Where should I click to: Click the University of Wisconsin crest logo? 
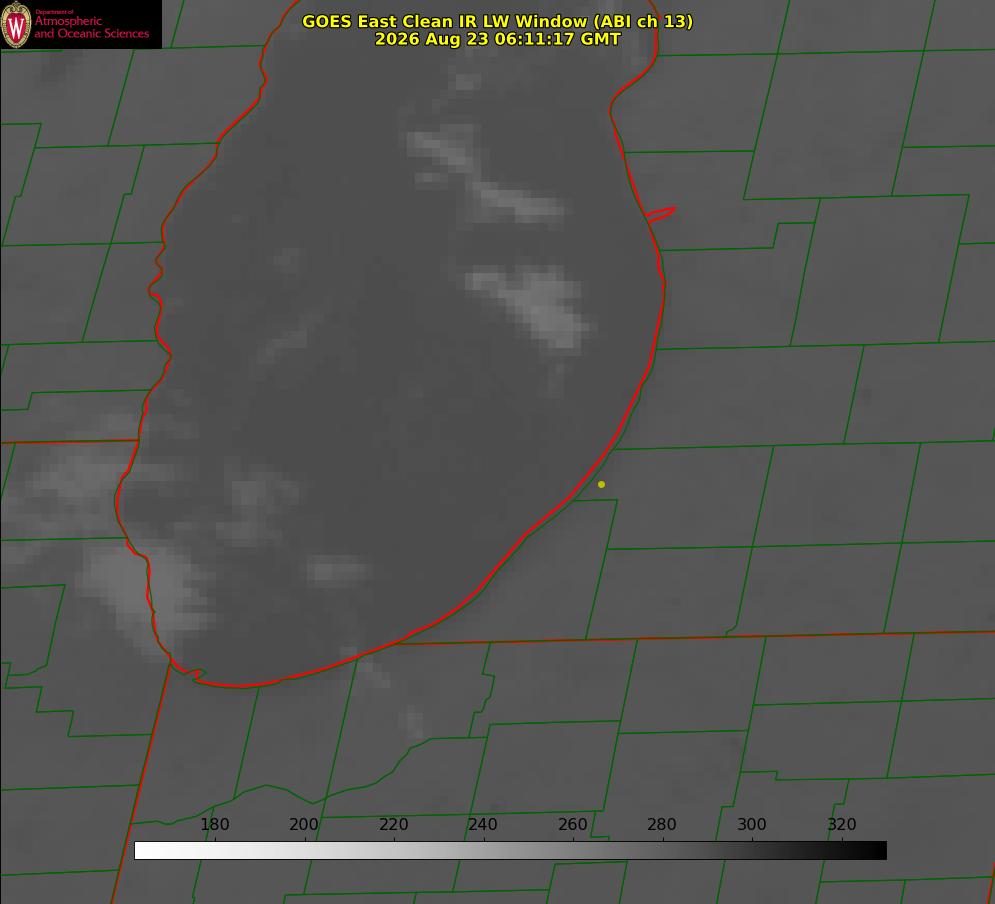[16, 24]
